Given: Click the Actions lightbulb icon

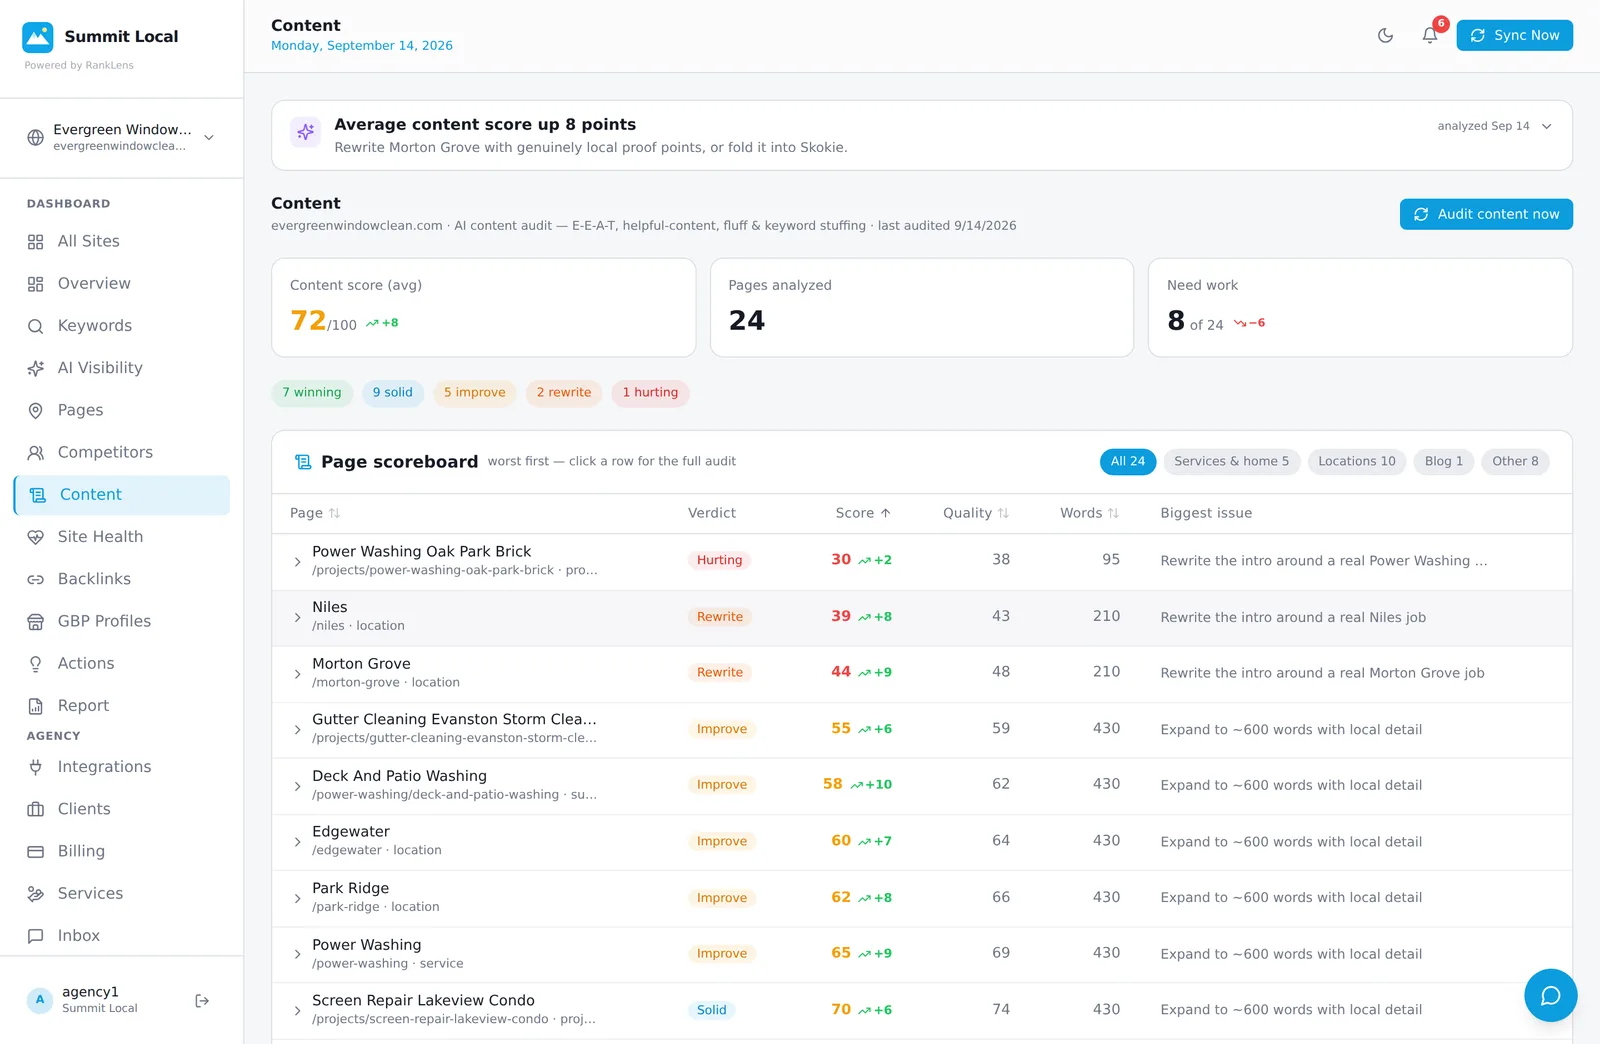Looking at the screenshot, I should click(36, 664).
